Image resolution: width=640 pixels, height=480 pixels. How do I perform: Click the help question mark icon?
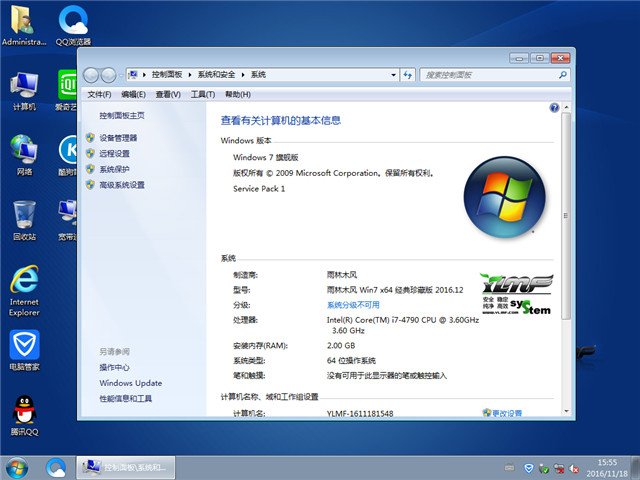pyautogui.click(x=554, y=108)
